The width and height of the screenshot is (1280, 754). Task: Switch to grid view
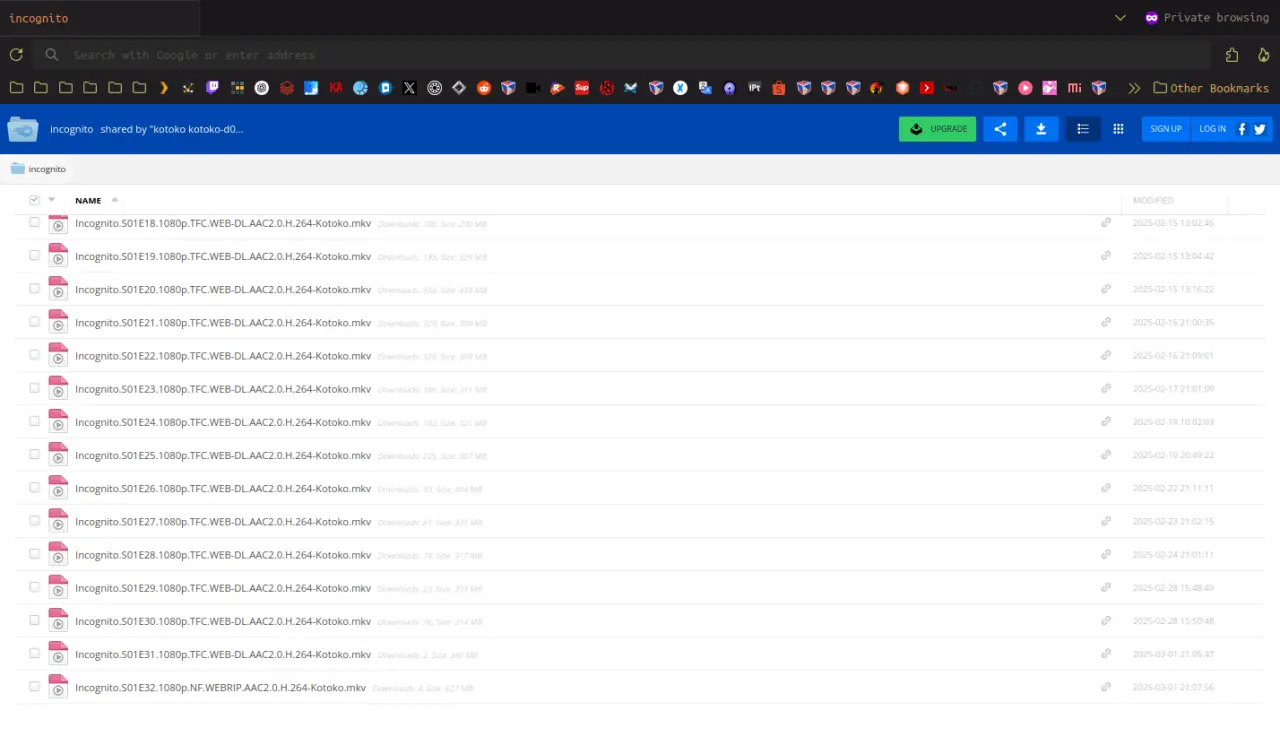click(x=1118, y=129)
